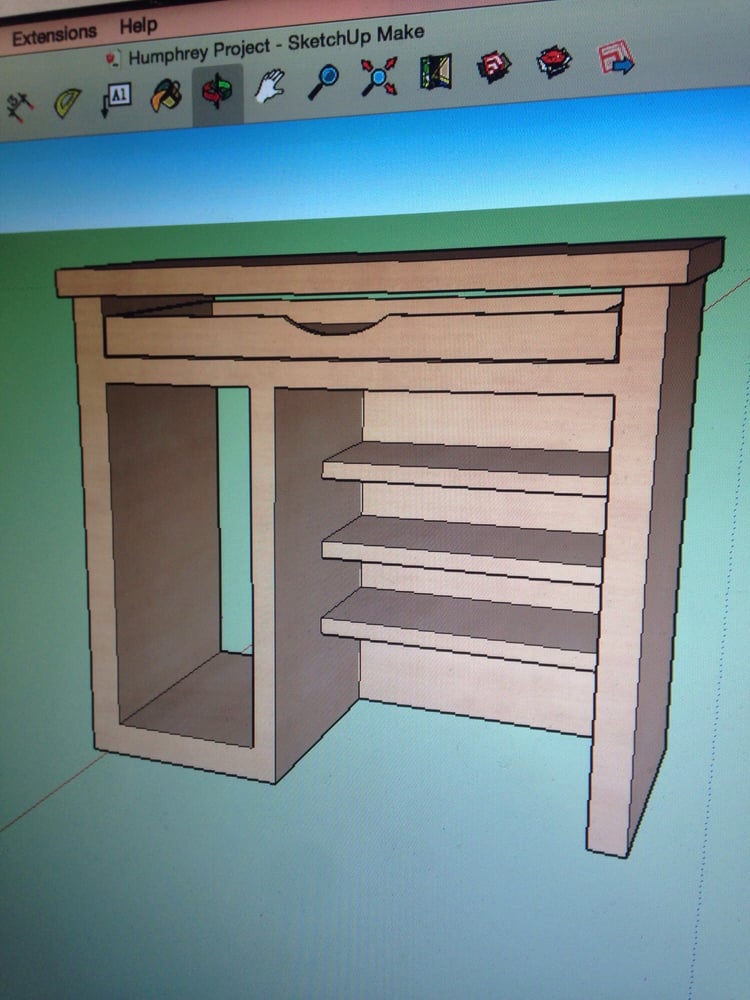Open the 3D Warehouse icon

(x=494, y=66)
